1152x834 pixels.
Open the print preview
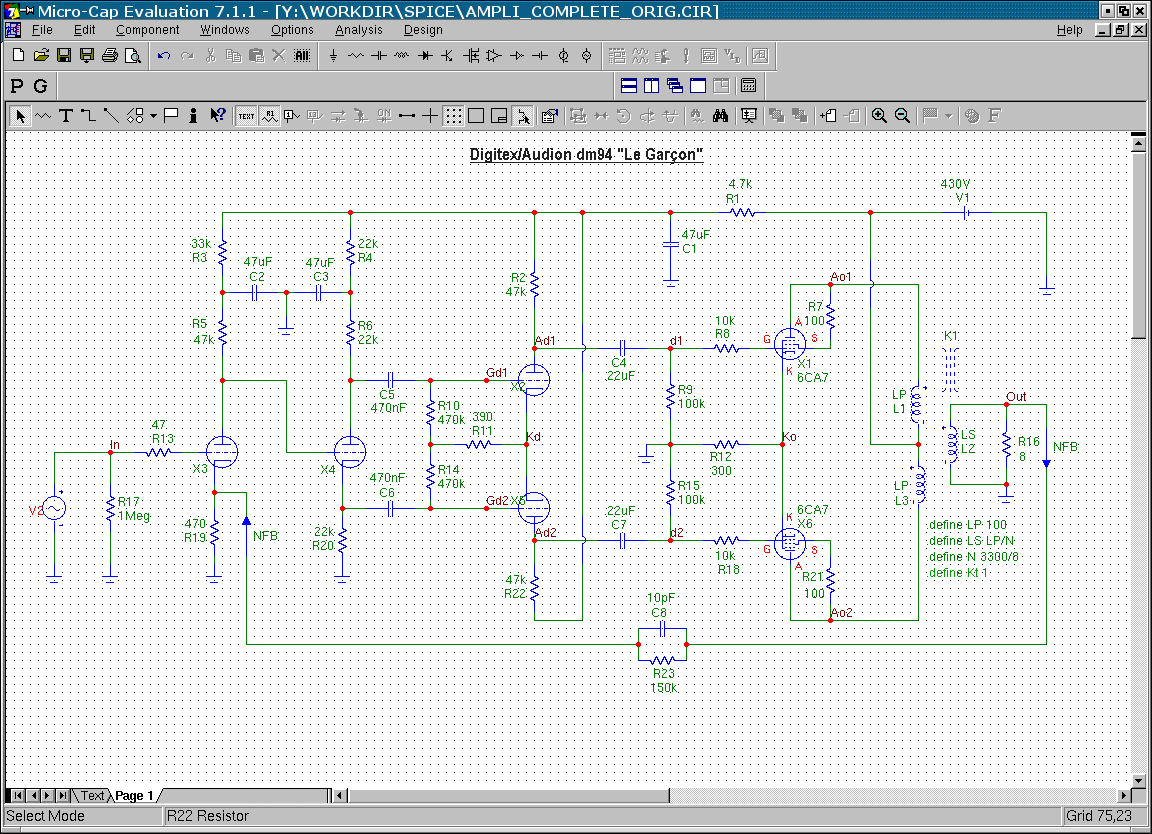(x=132, y=55)
